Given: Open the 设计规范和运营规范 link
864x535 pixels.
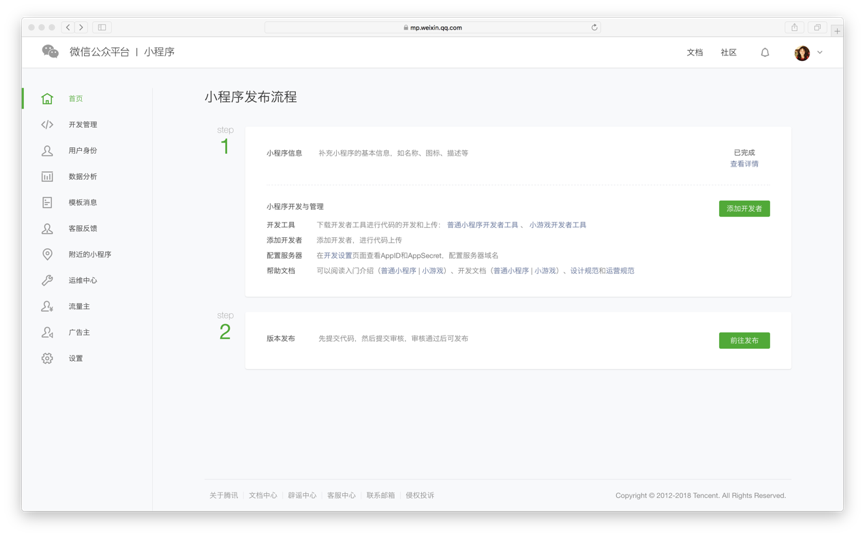Looking at the screenshot, I should pyautogui.click(x=602, y=271).
